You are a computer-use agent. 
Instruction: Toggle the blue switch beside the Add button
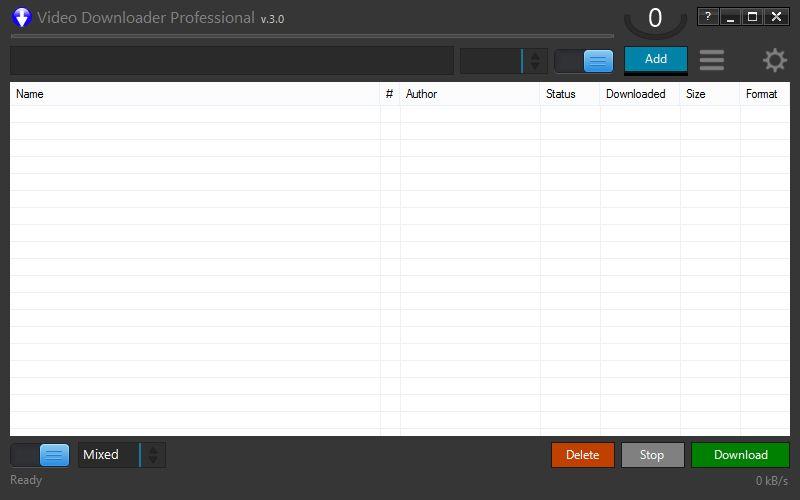[584, 61]
